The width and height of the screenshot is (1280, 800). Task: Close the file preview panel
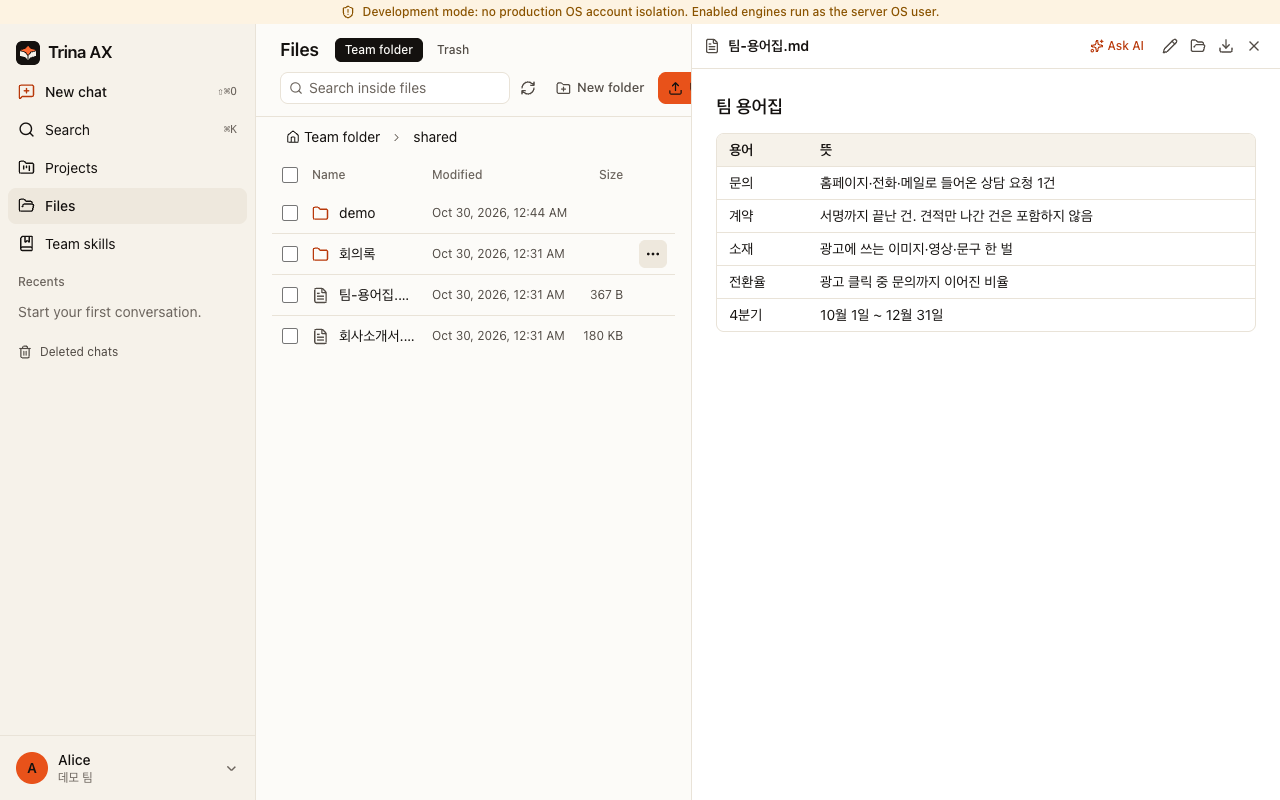point(1254,46)
